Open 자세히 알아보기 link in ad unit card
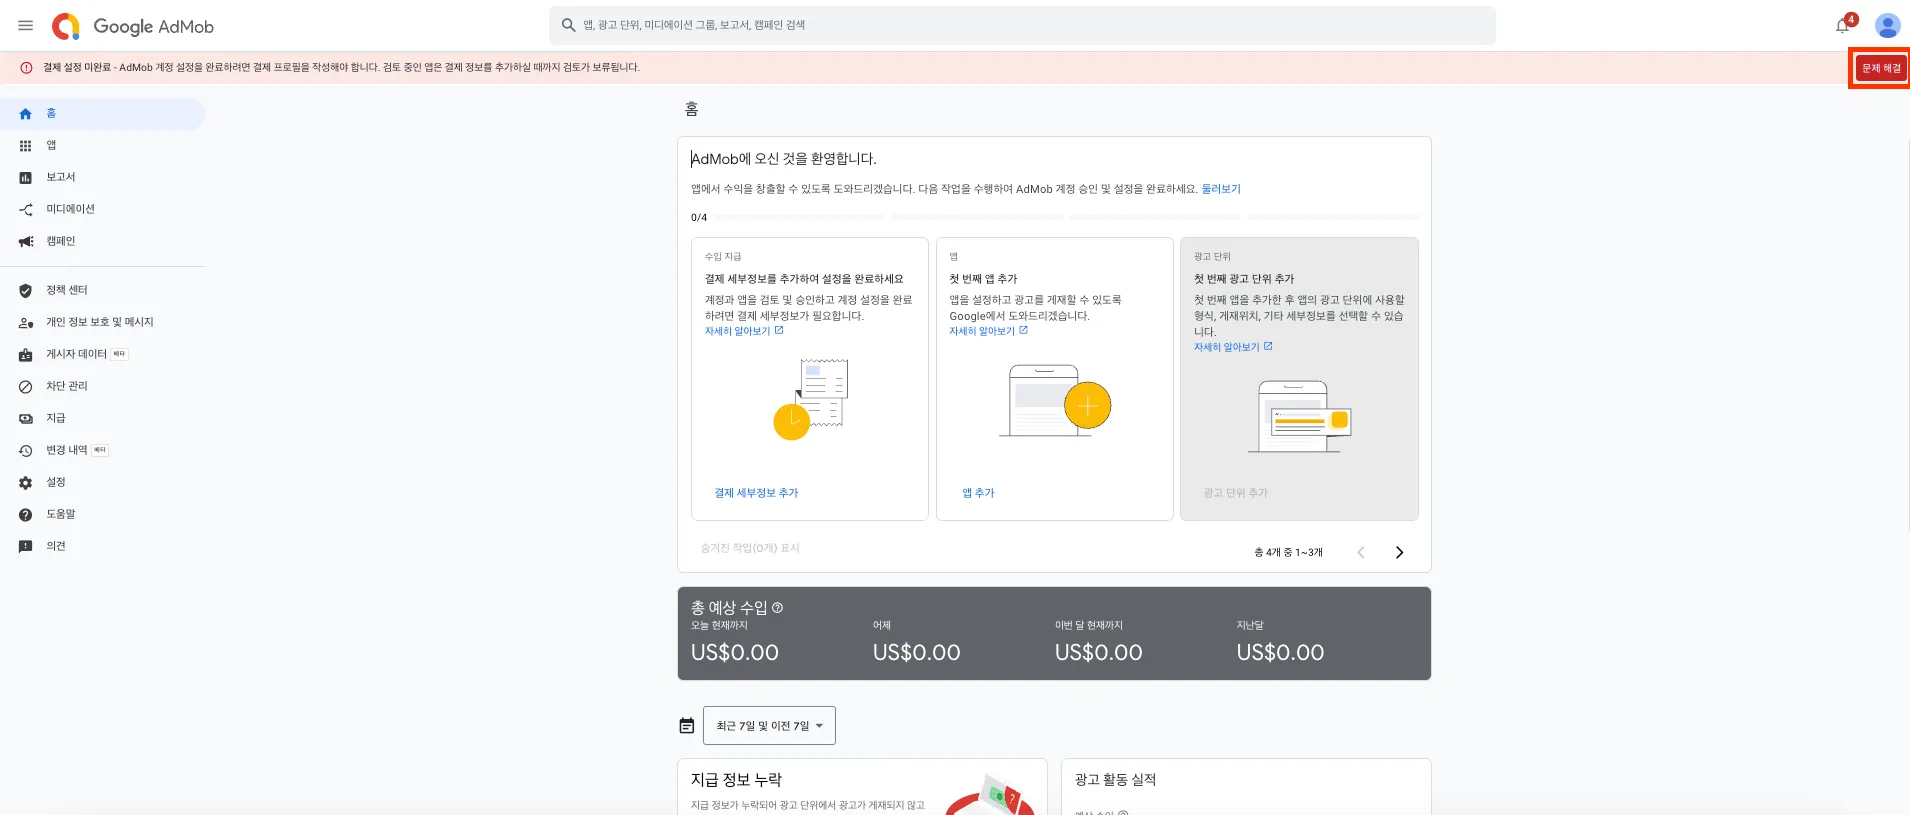Screen dimensions: 1910x815 [x=1233, y=347]
